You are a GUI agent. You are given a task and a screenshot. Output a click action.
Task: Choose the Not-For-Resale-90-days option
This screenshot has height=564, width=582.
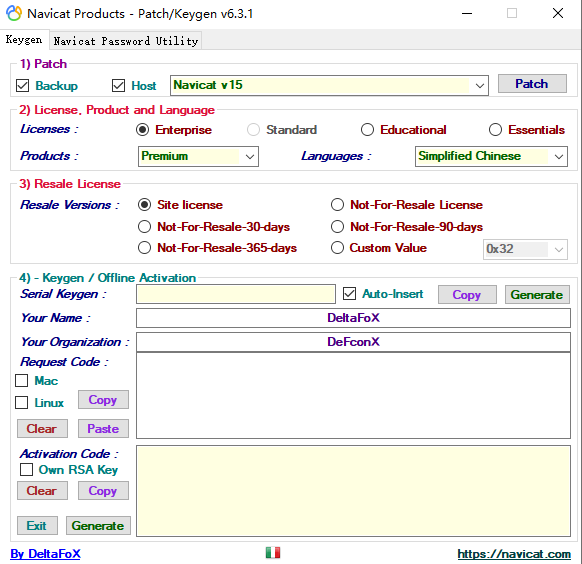pos(337,227)
